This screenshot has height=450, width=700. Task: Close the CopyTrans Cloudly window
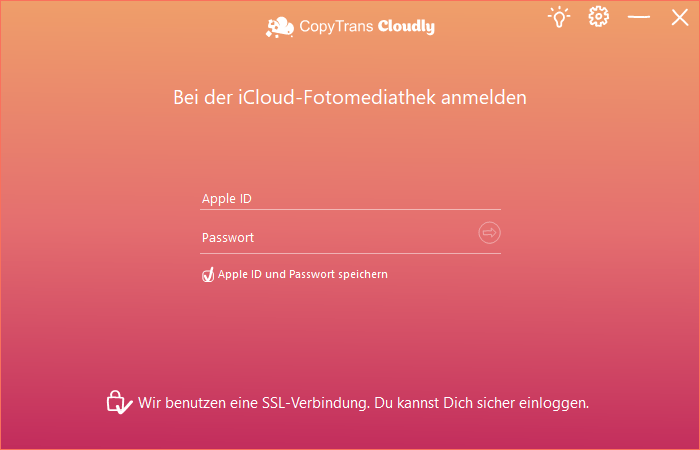[x=679, y=17]
